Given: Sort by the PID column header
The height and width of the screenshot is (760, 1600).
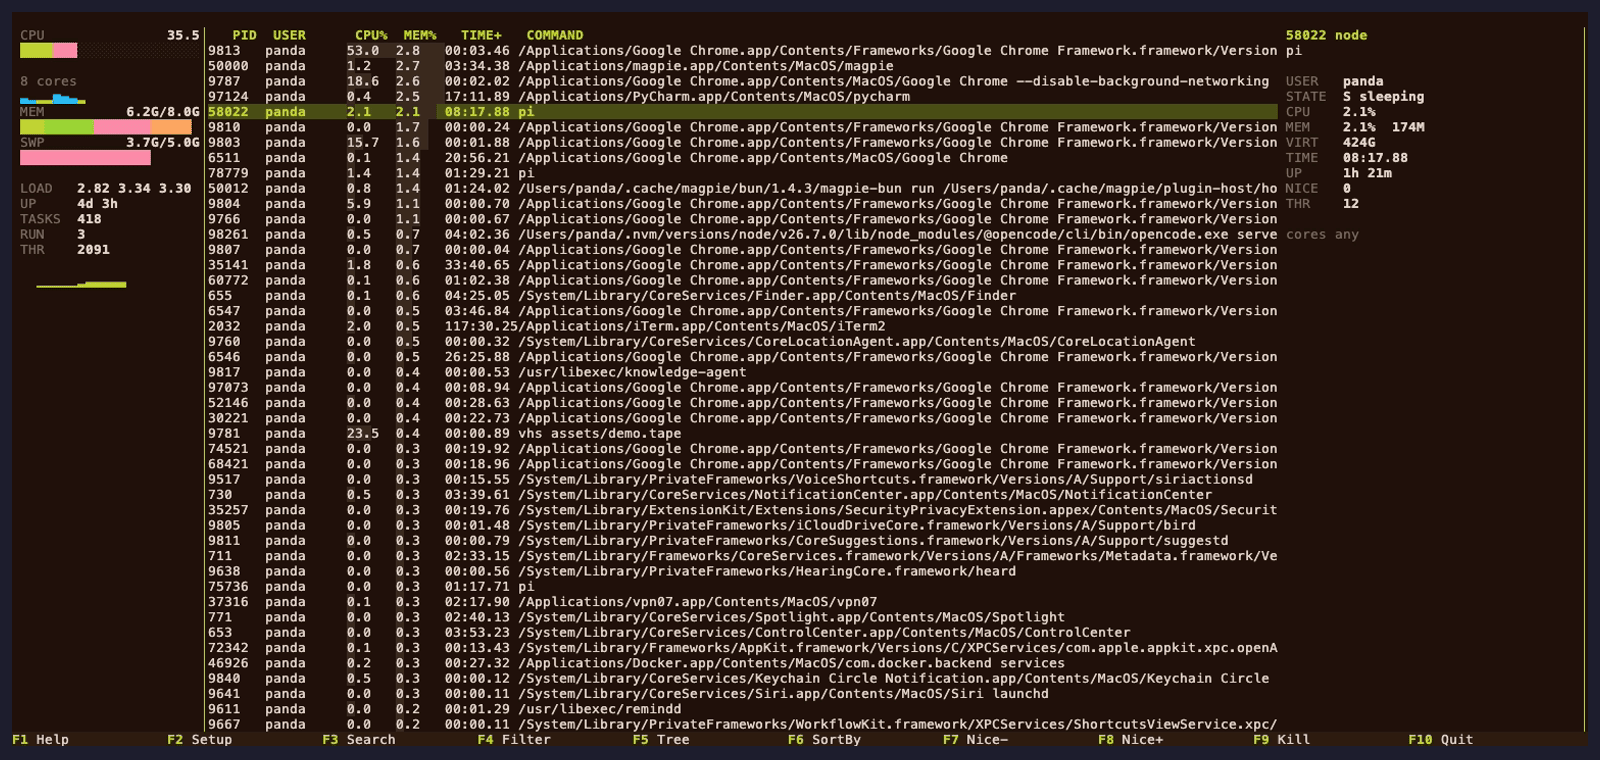Looking at the screenshot, I should (244, 35).
